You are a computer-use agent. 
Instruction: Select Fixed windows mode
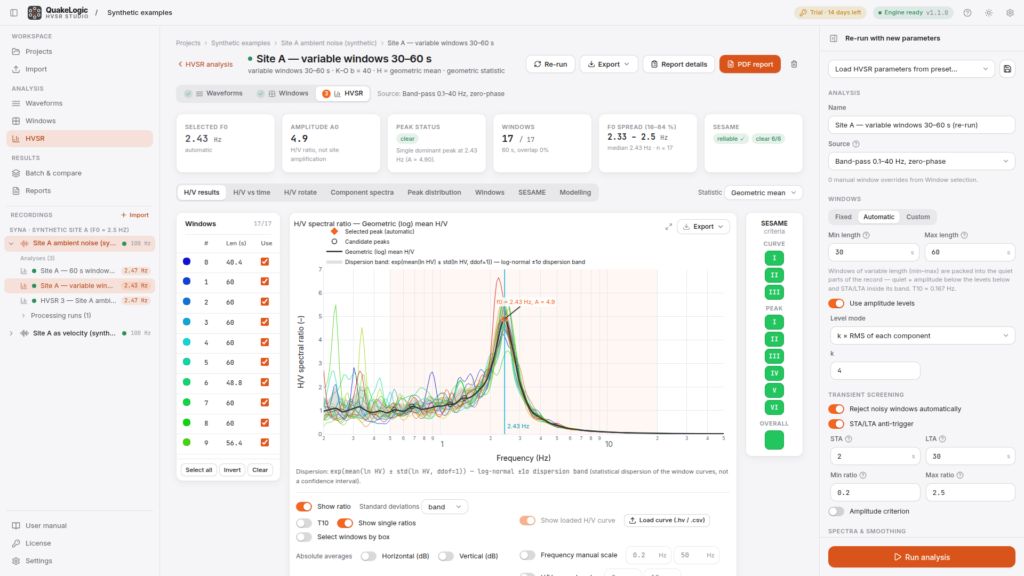click(843, 217)
